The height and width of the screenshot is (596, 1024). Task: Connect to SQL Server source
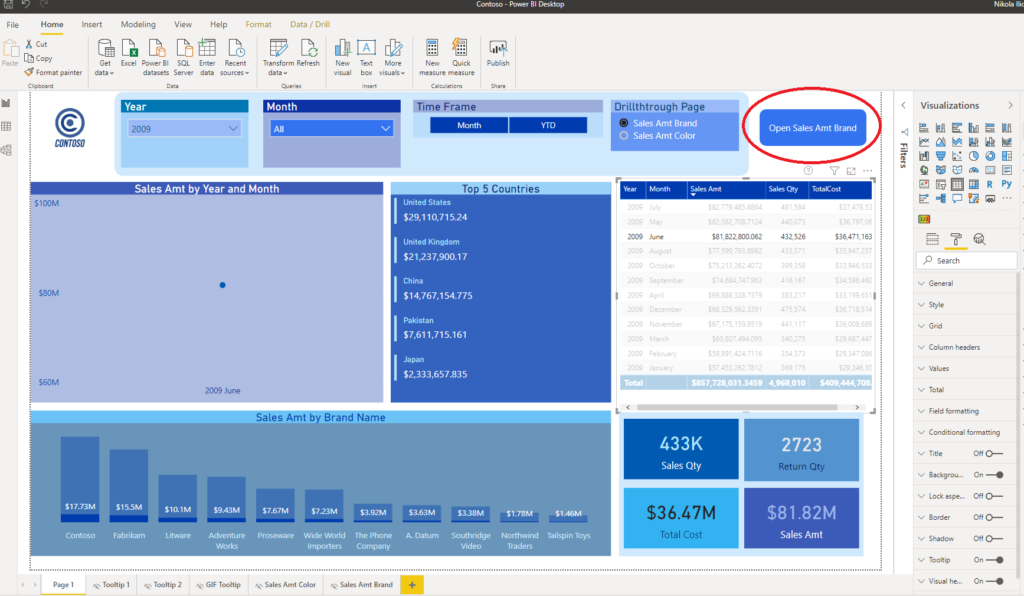click(184, 57)
